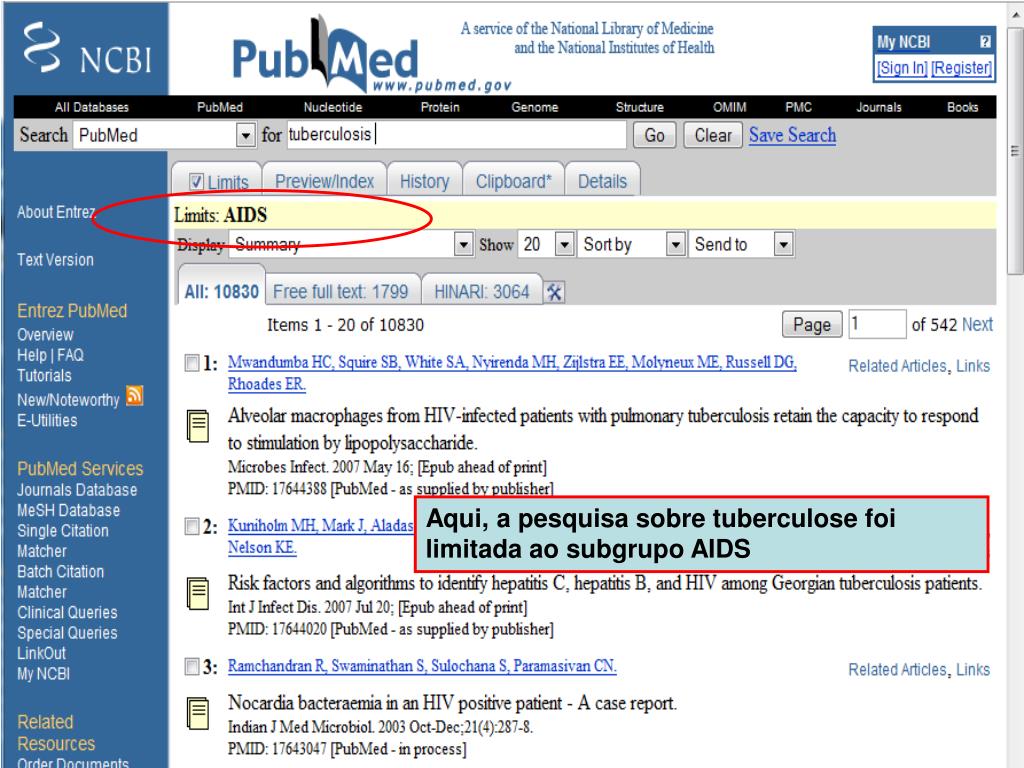Click OMIM in black menu bar
This screenshot has height=768, width=1024.
tap(729, 107)
